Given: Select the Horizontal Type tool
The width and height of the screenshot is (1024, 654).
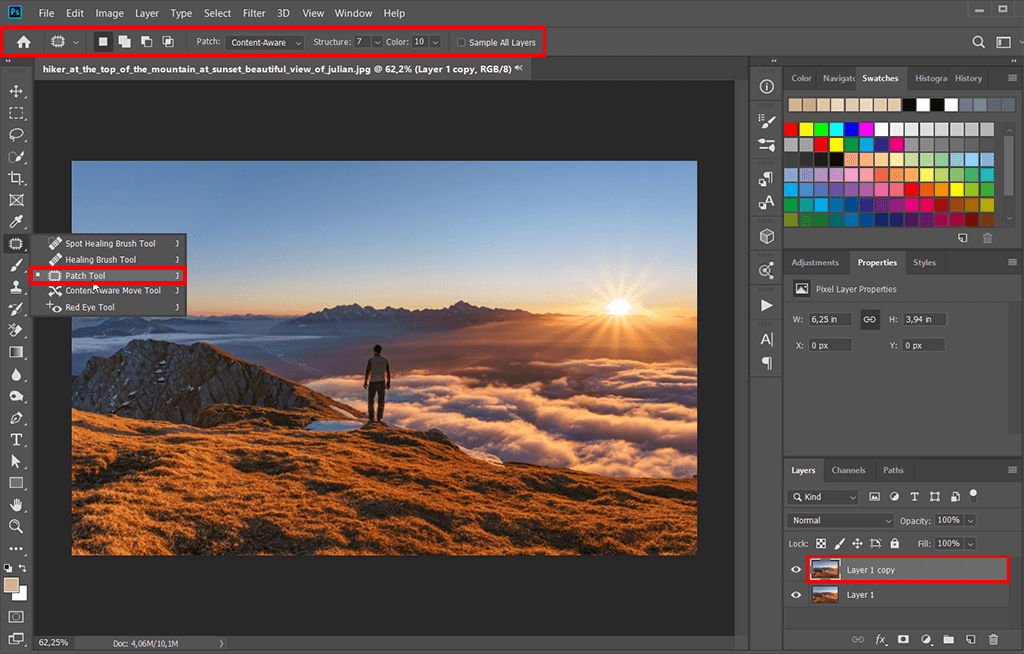Looking at the screenshot, I should 16,440.
